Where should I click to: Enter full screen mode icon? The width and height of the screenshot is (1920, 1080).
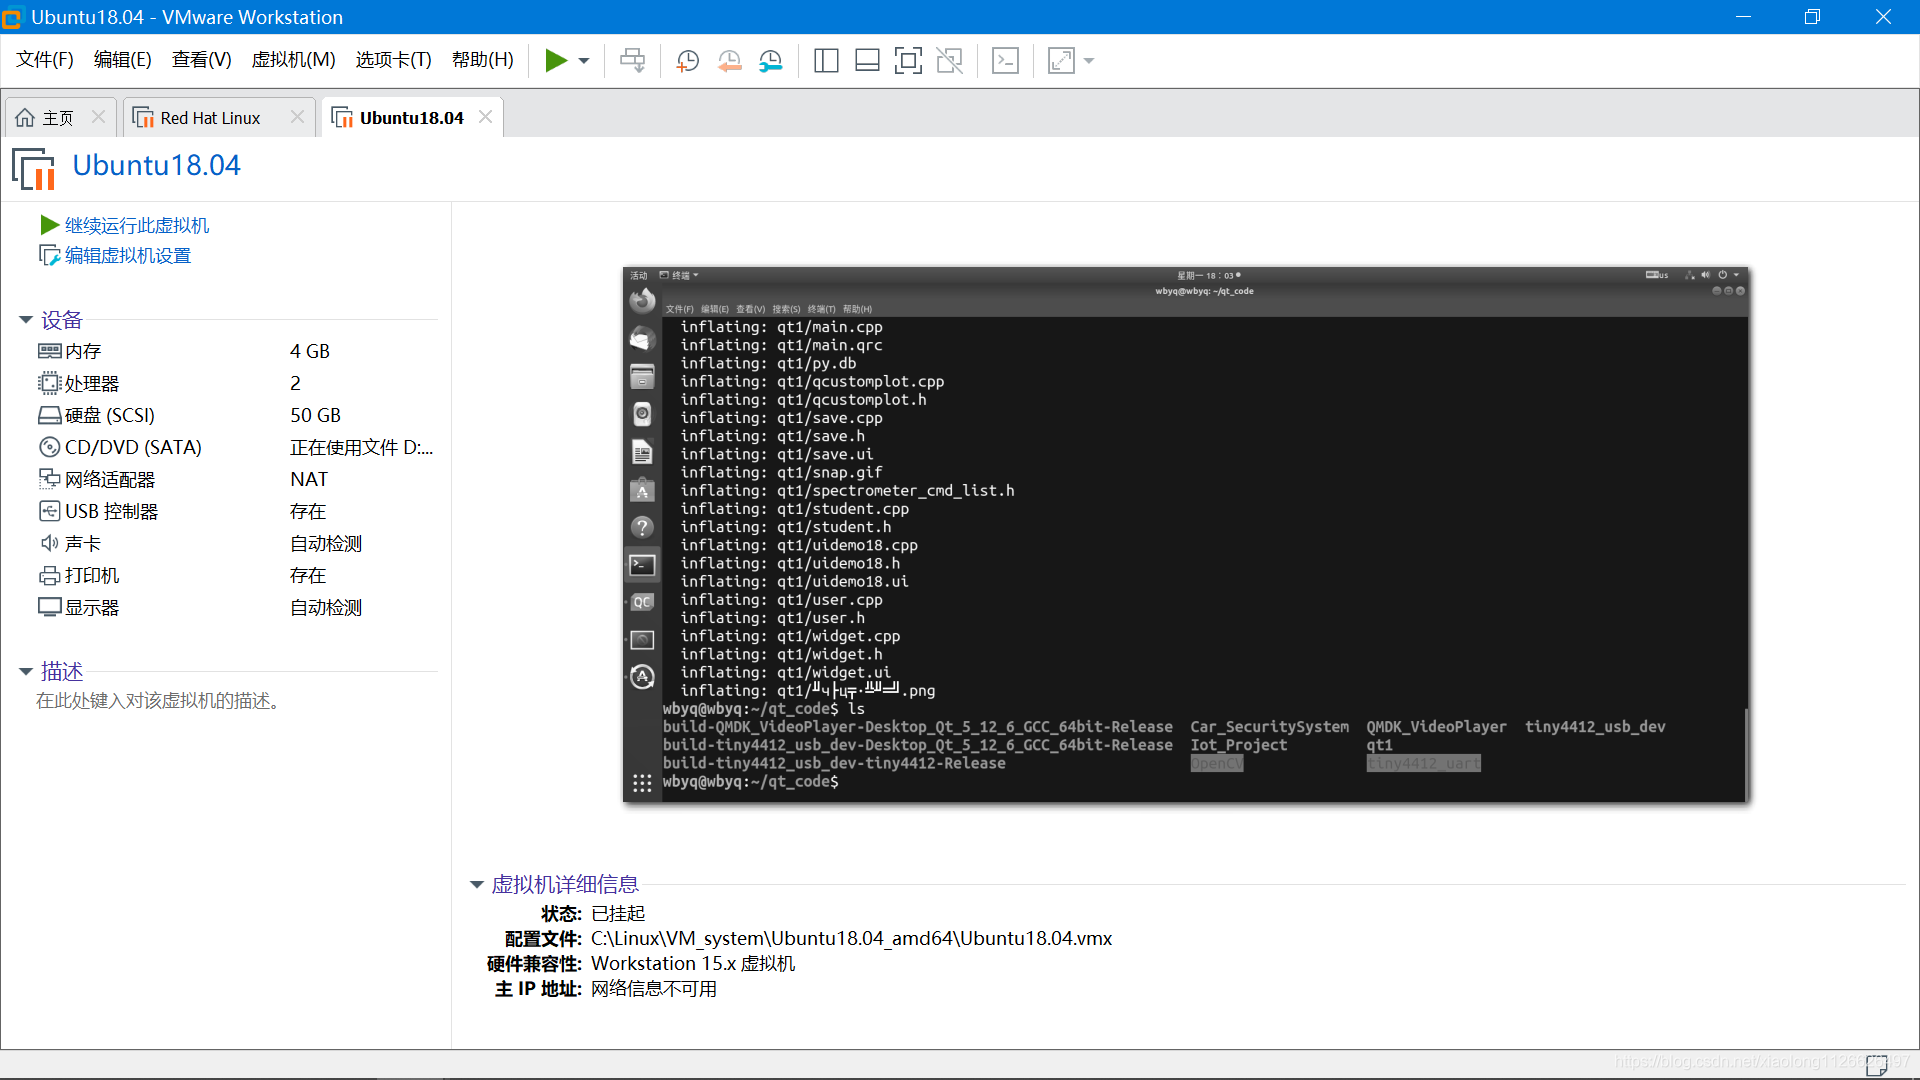908,61
